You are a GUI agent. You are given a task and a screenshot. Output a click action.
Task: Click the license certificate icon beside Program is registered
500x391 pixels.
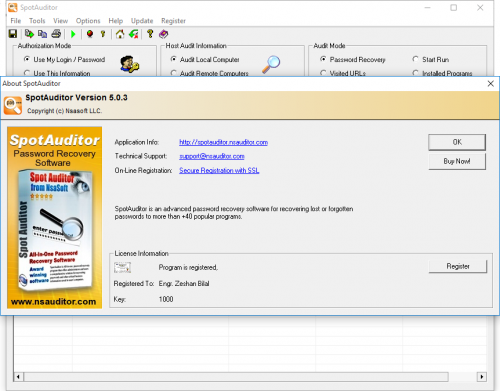click(x=122, y=267)
